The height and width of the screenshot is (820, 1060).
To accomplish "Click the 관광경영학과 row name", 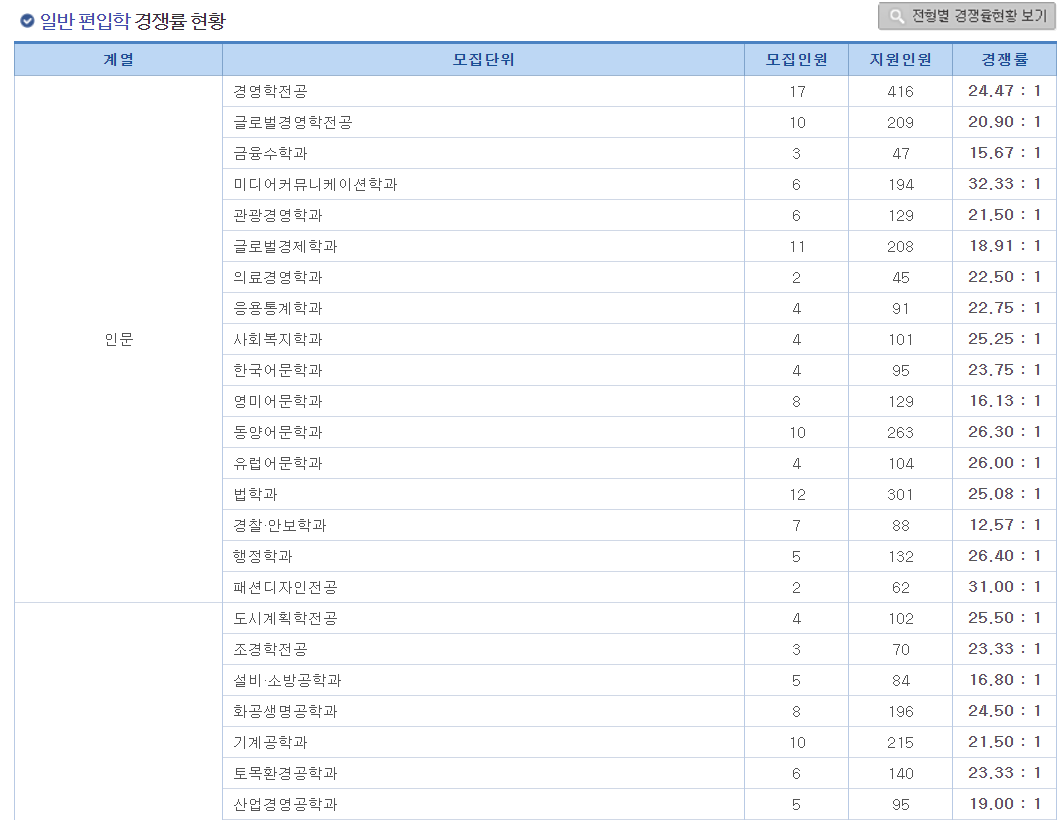I will (278, 216).
